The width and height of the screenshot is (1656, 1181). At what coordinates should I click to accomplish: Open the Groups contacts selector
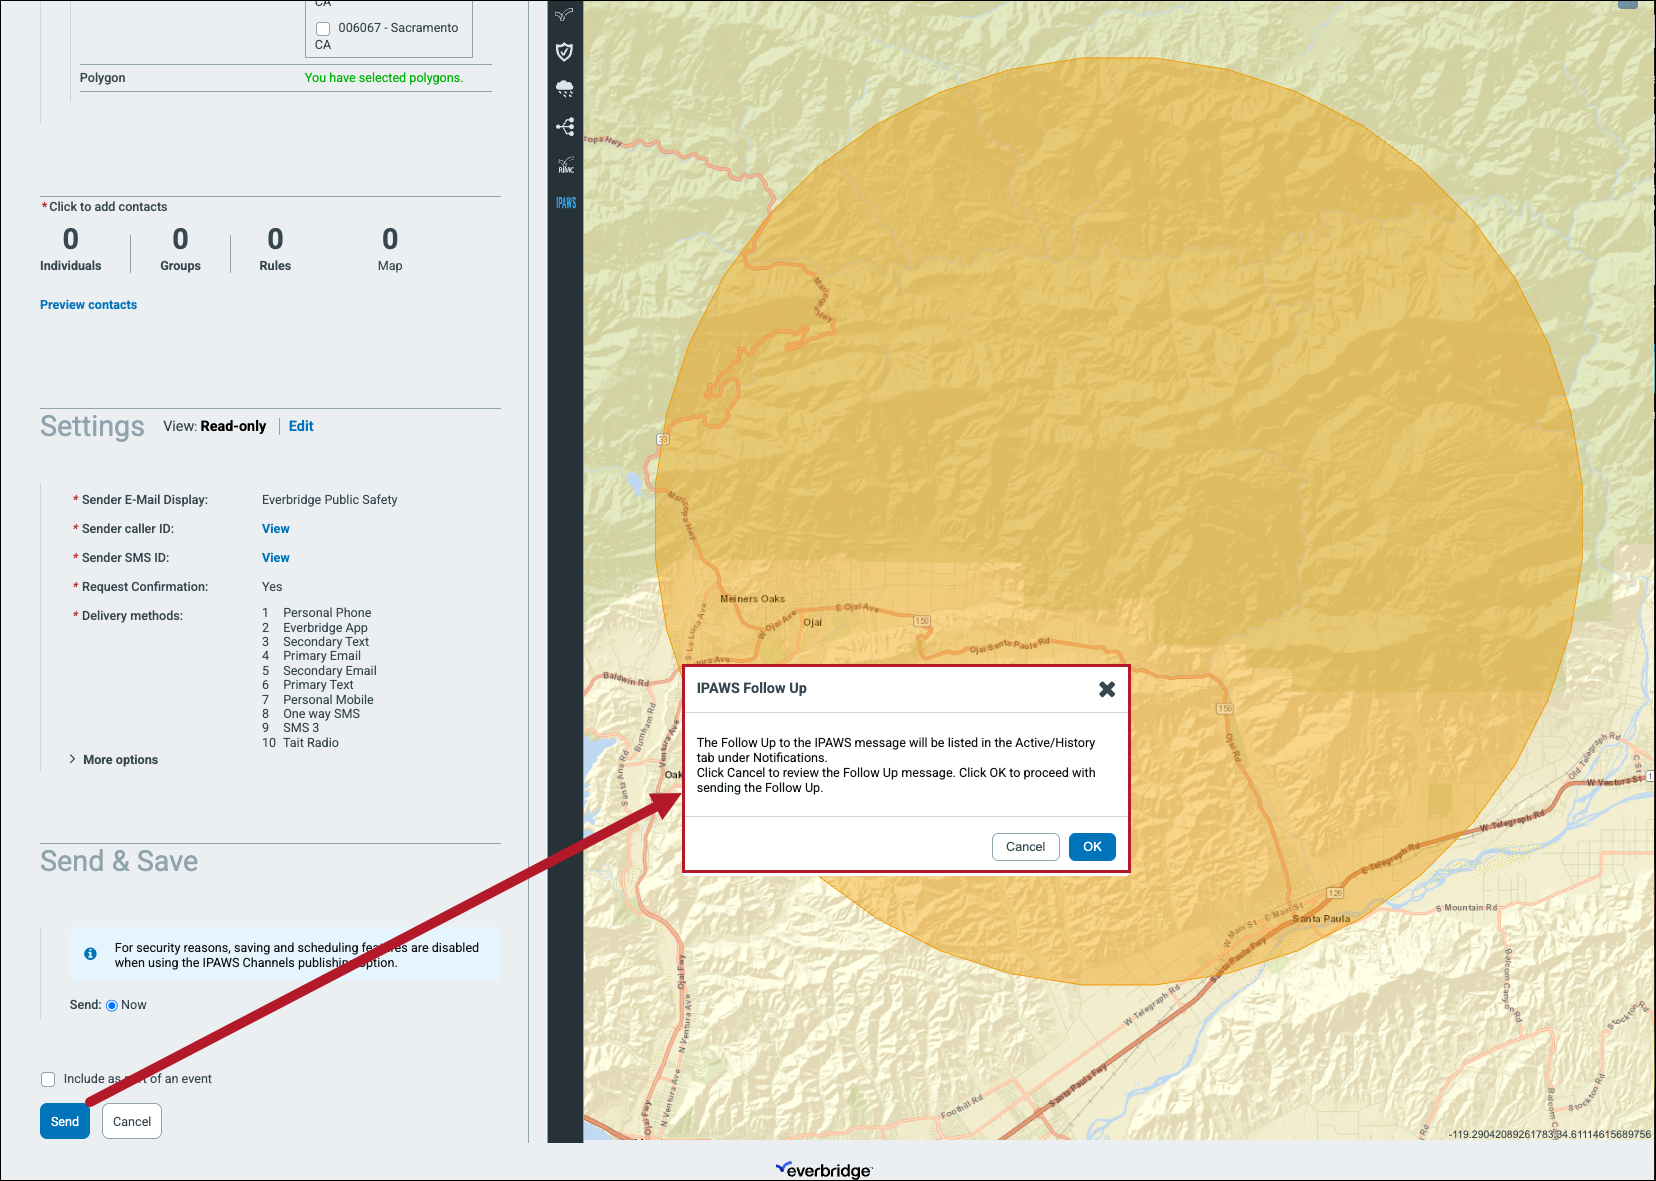point(180,248)
